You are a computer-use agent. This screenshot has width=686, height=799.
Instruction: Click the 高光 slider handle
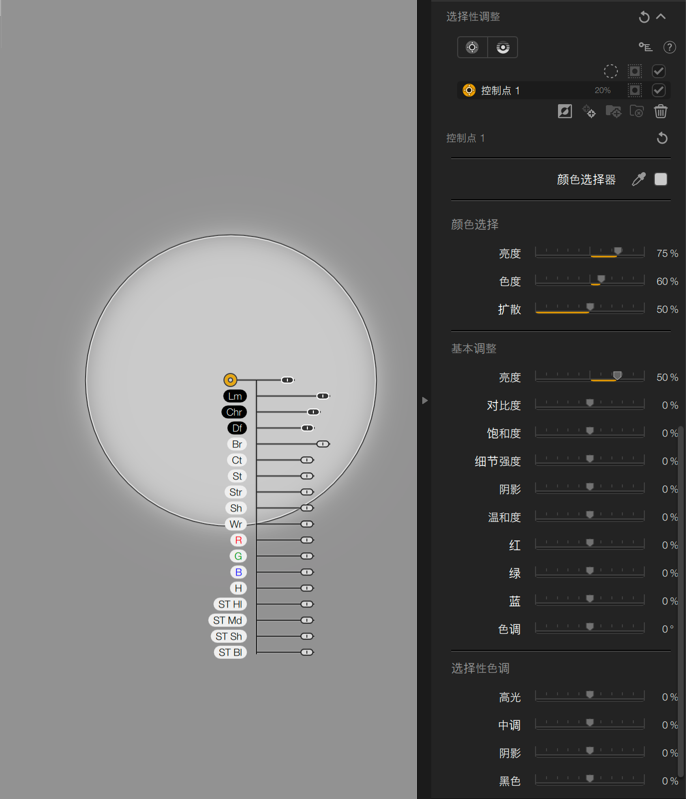tap(590, 695)
